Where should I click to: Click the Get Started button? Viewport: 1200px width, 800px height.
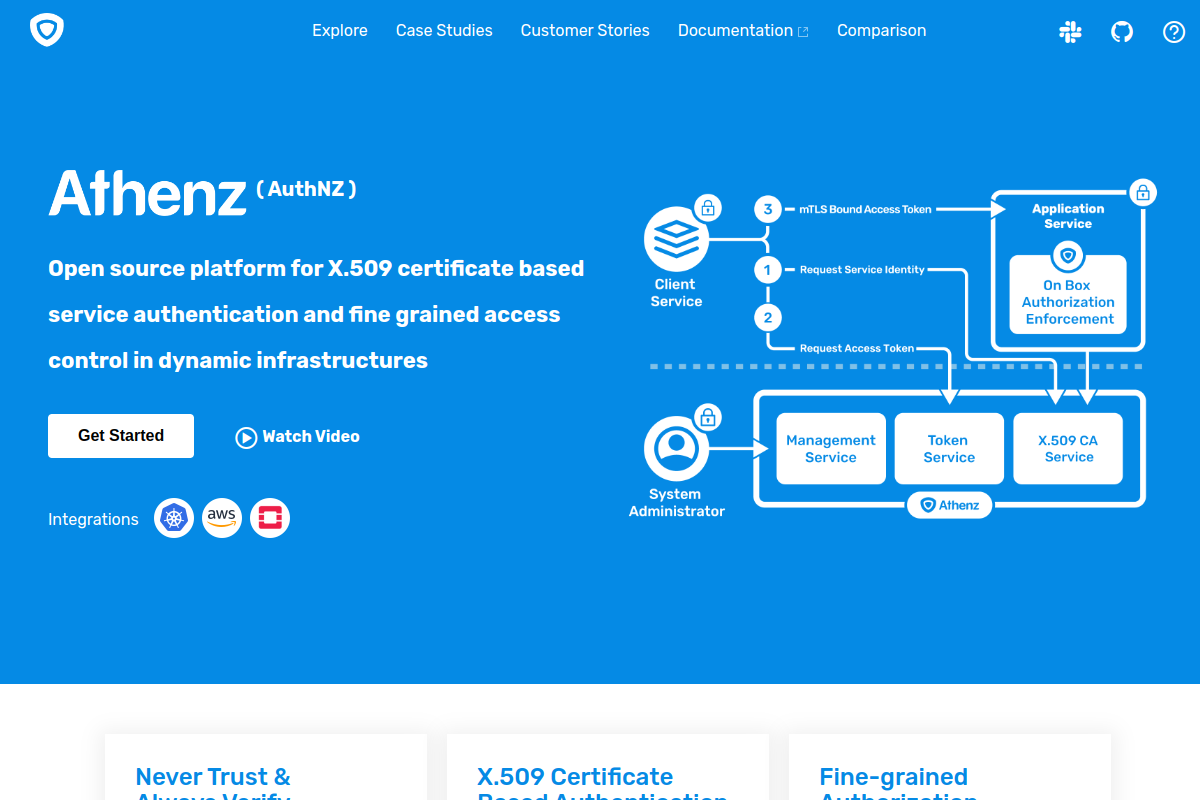click(121, 436)
